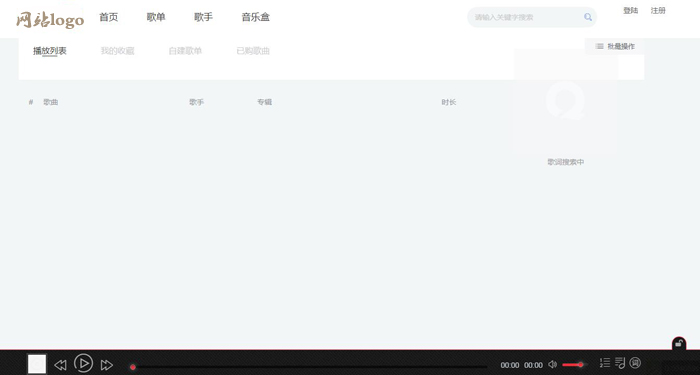
Task: Click the song progress slider handle
Action: pyautogui.click(x=133, y=367)
